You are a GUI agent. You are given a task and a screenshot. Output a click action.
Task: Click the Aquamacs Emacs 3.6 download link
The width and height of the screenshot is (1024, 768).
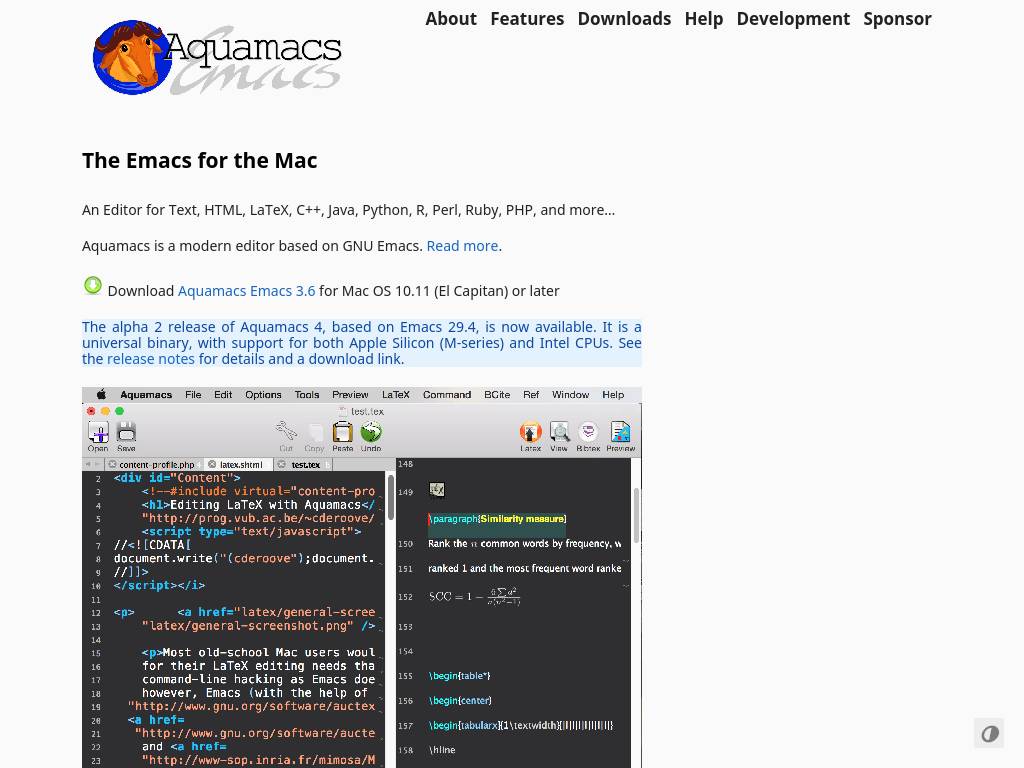[x=246, y=291]
